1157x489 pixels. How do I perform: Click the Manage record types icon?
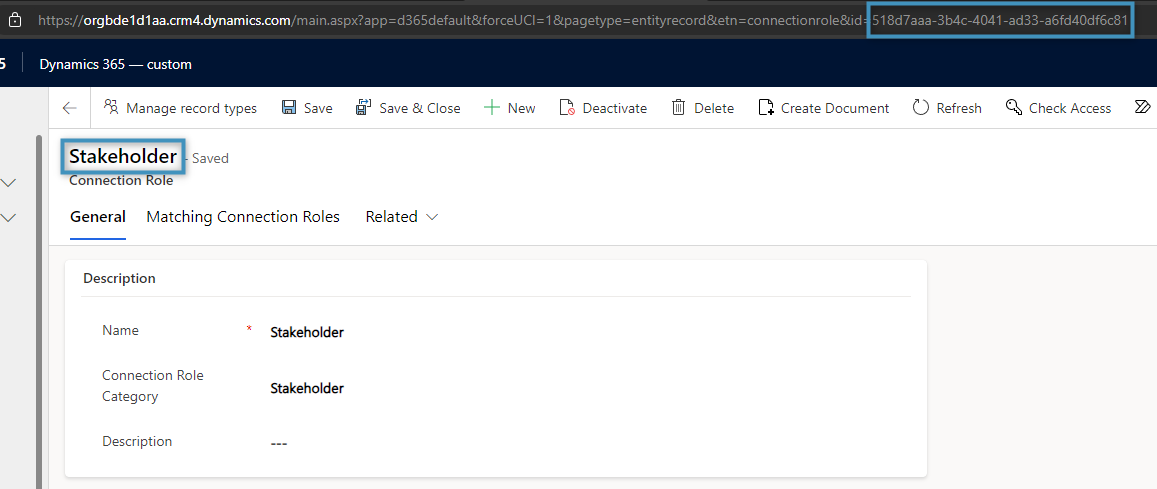111,108
